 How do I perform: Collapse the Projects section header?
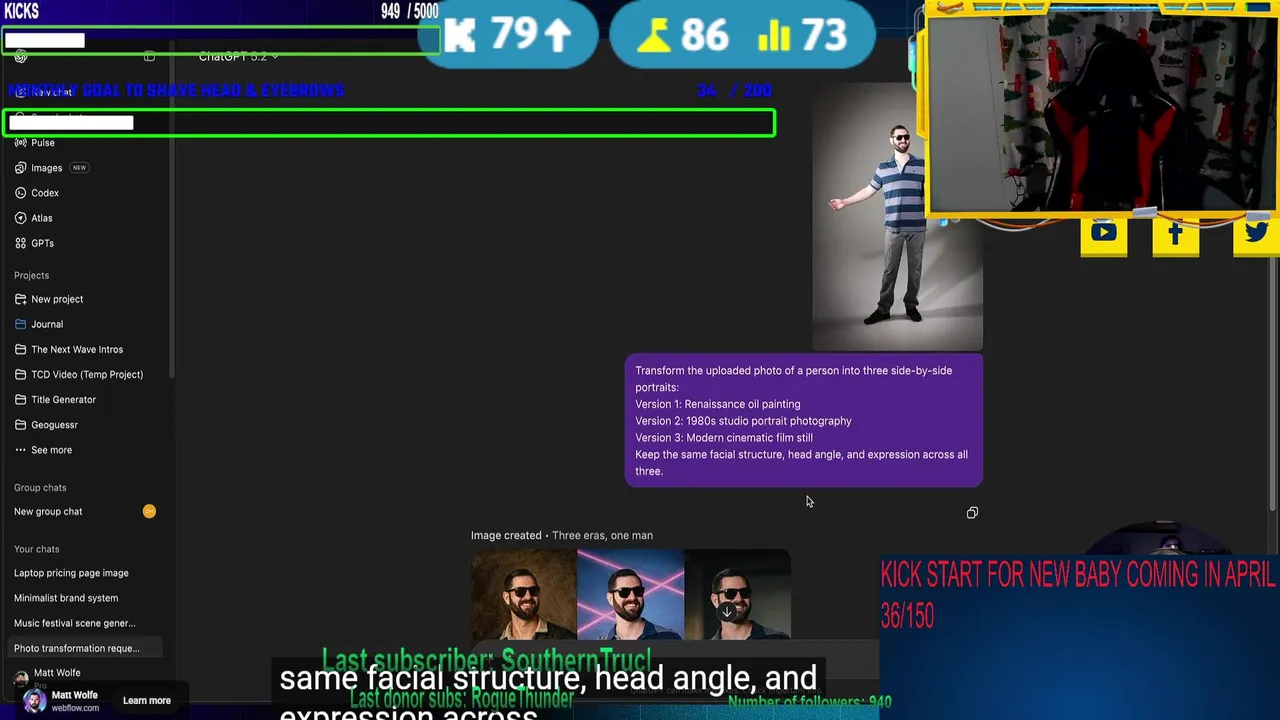click(x=31, y=275)
